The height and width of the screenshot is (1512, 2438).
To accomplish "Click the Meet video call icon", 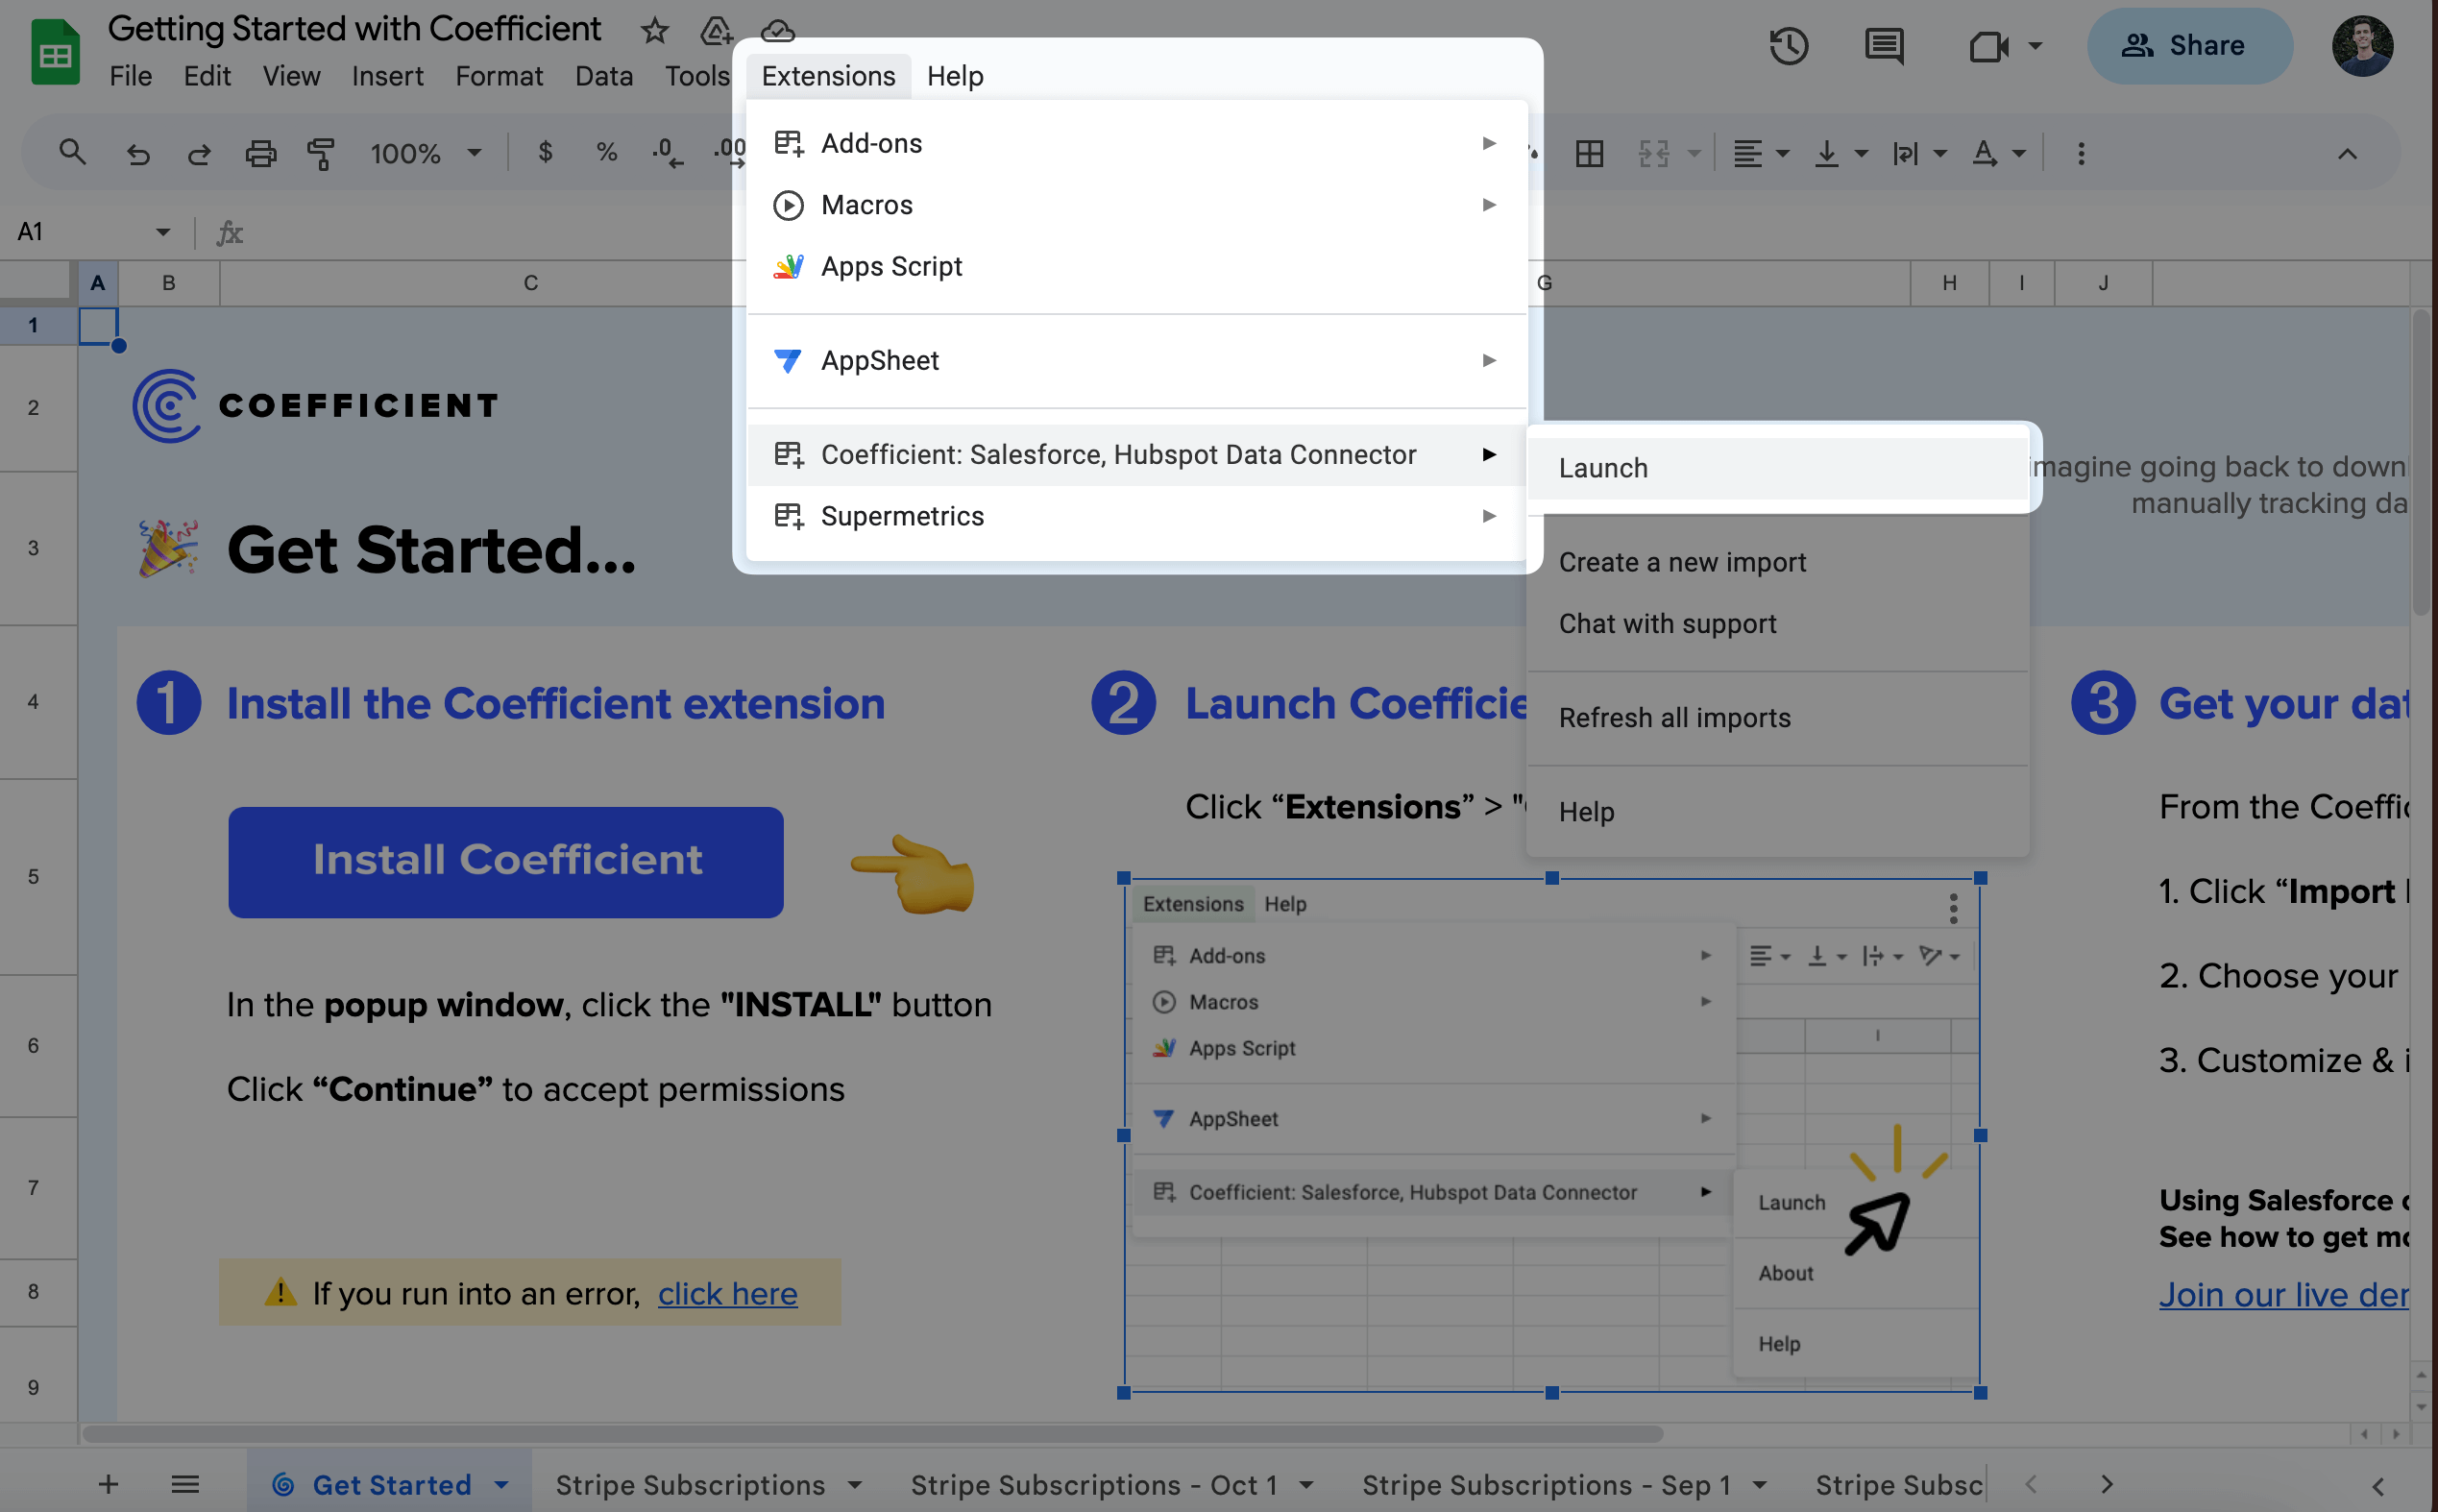I will coord(1988,46).
